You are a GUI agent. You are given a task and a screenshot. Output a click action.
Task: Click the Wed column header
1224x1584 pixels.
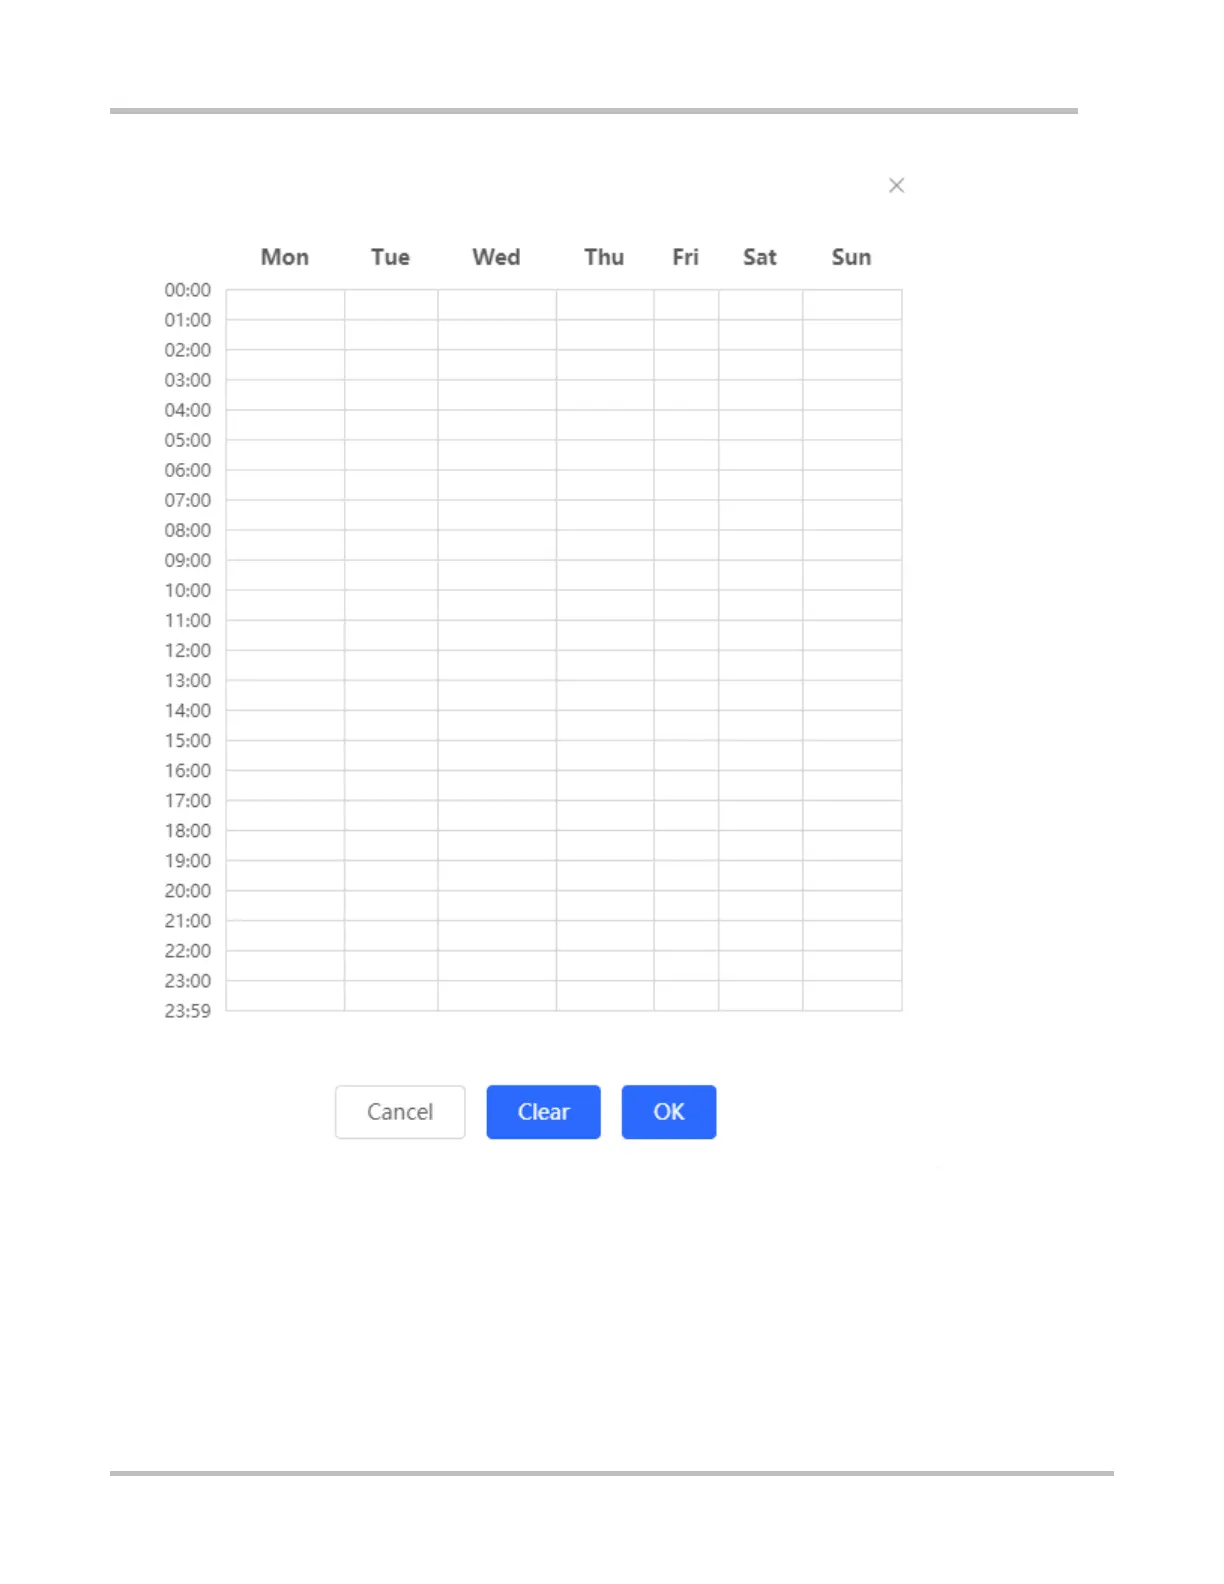[x=497, y=257]
